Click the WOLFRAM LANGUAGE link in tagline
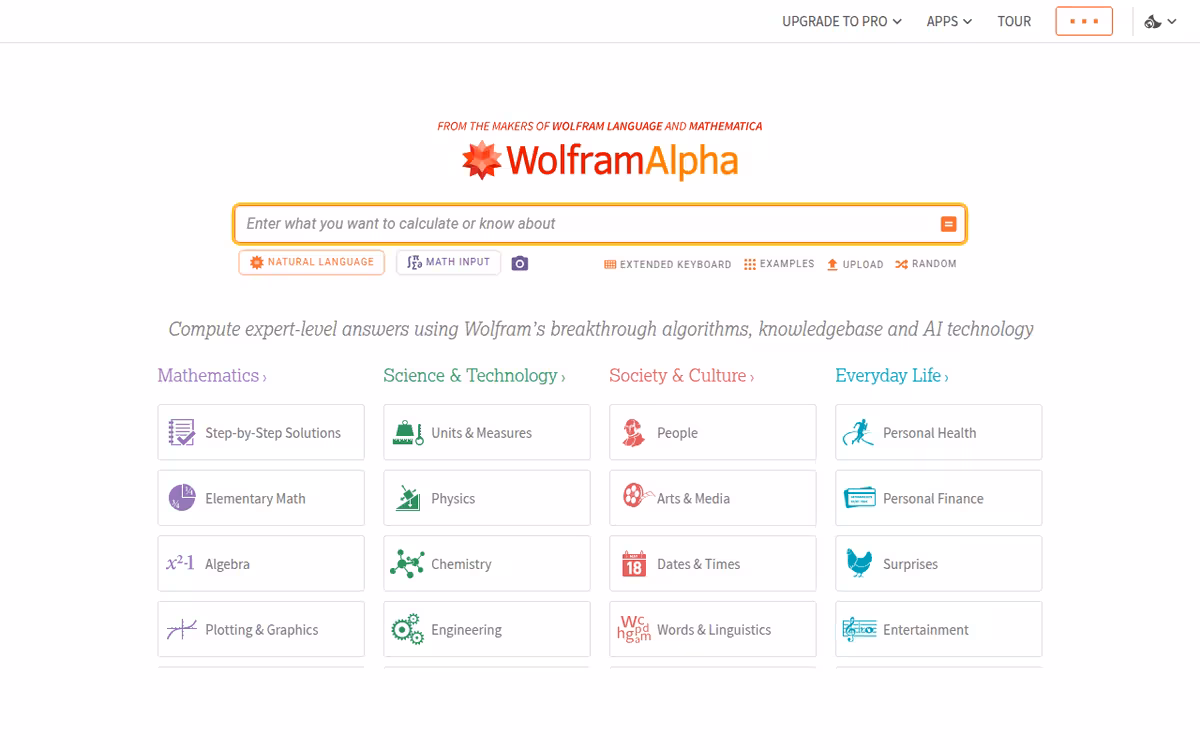The width and height of the screenshot is (1200, 750). [x=607, y=127]
